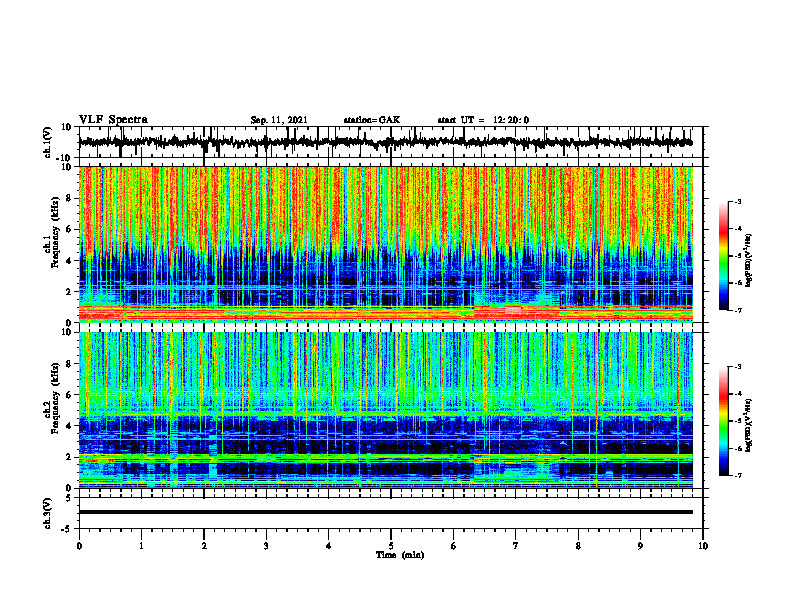Click the "-7" label on ch.1 colorbar
This screenshot has height=612, width=792.
point(738,311)
